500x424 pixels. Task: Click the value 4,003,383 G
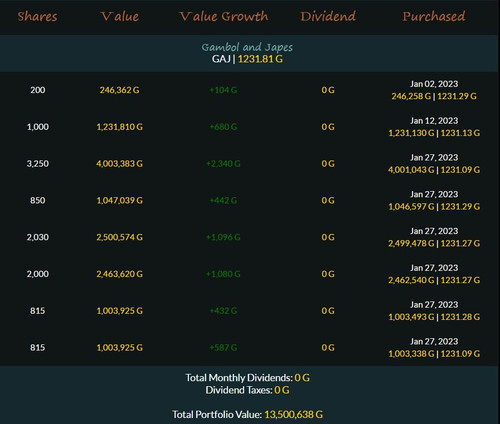(x=120, y=164)
